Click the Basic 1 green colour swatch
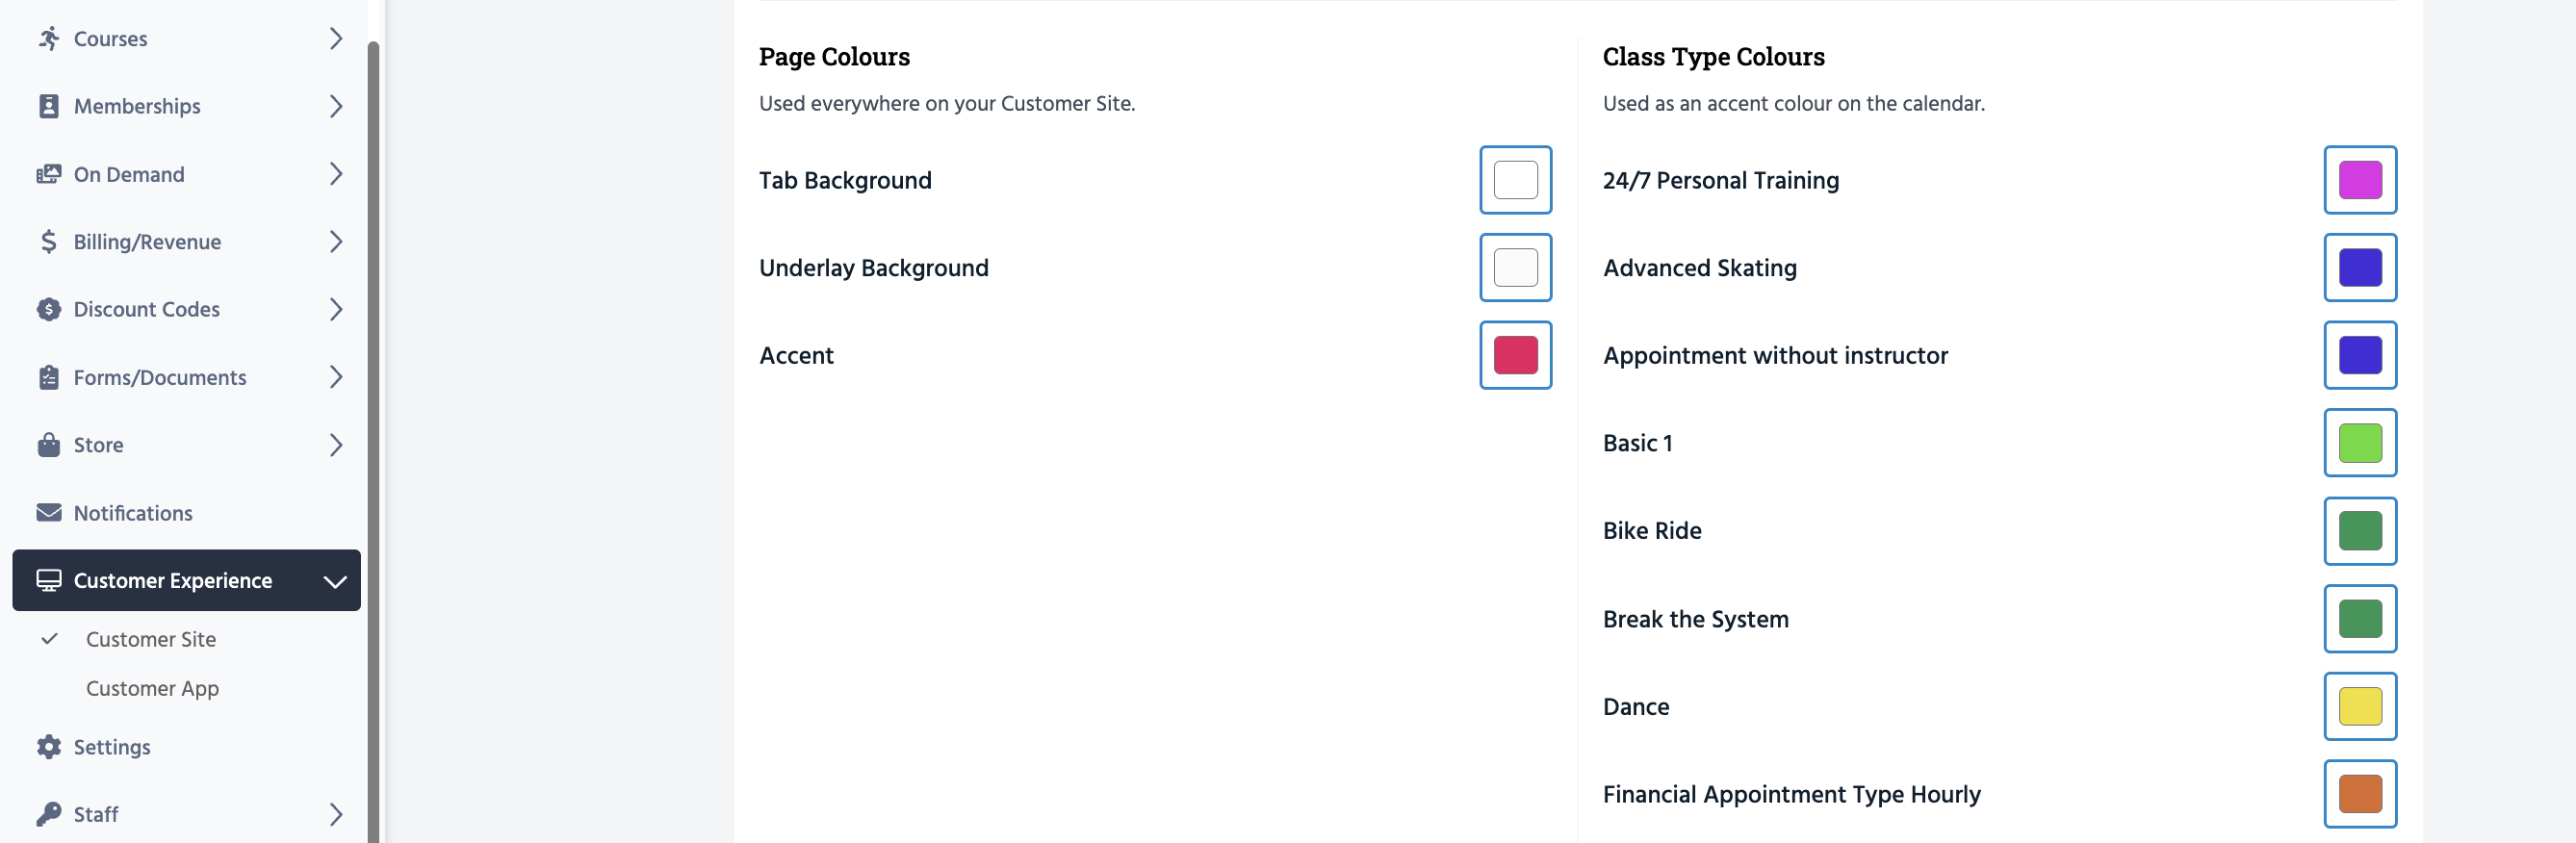Image resolution: width=2576 pixels, height=843 pixels. click(x=2359, y=443)
